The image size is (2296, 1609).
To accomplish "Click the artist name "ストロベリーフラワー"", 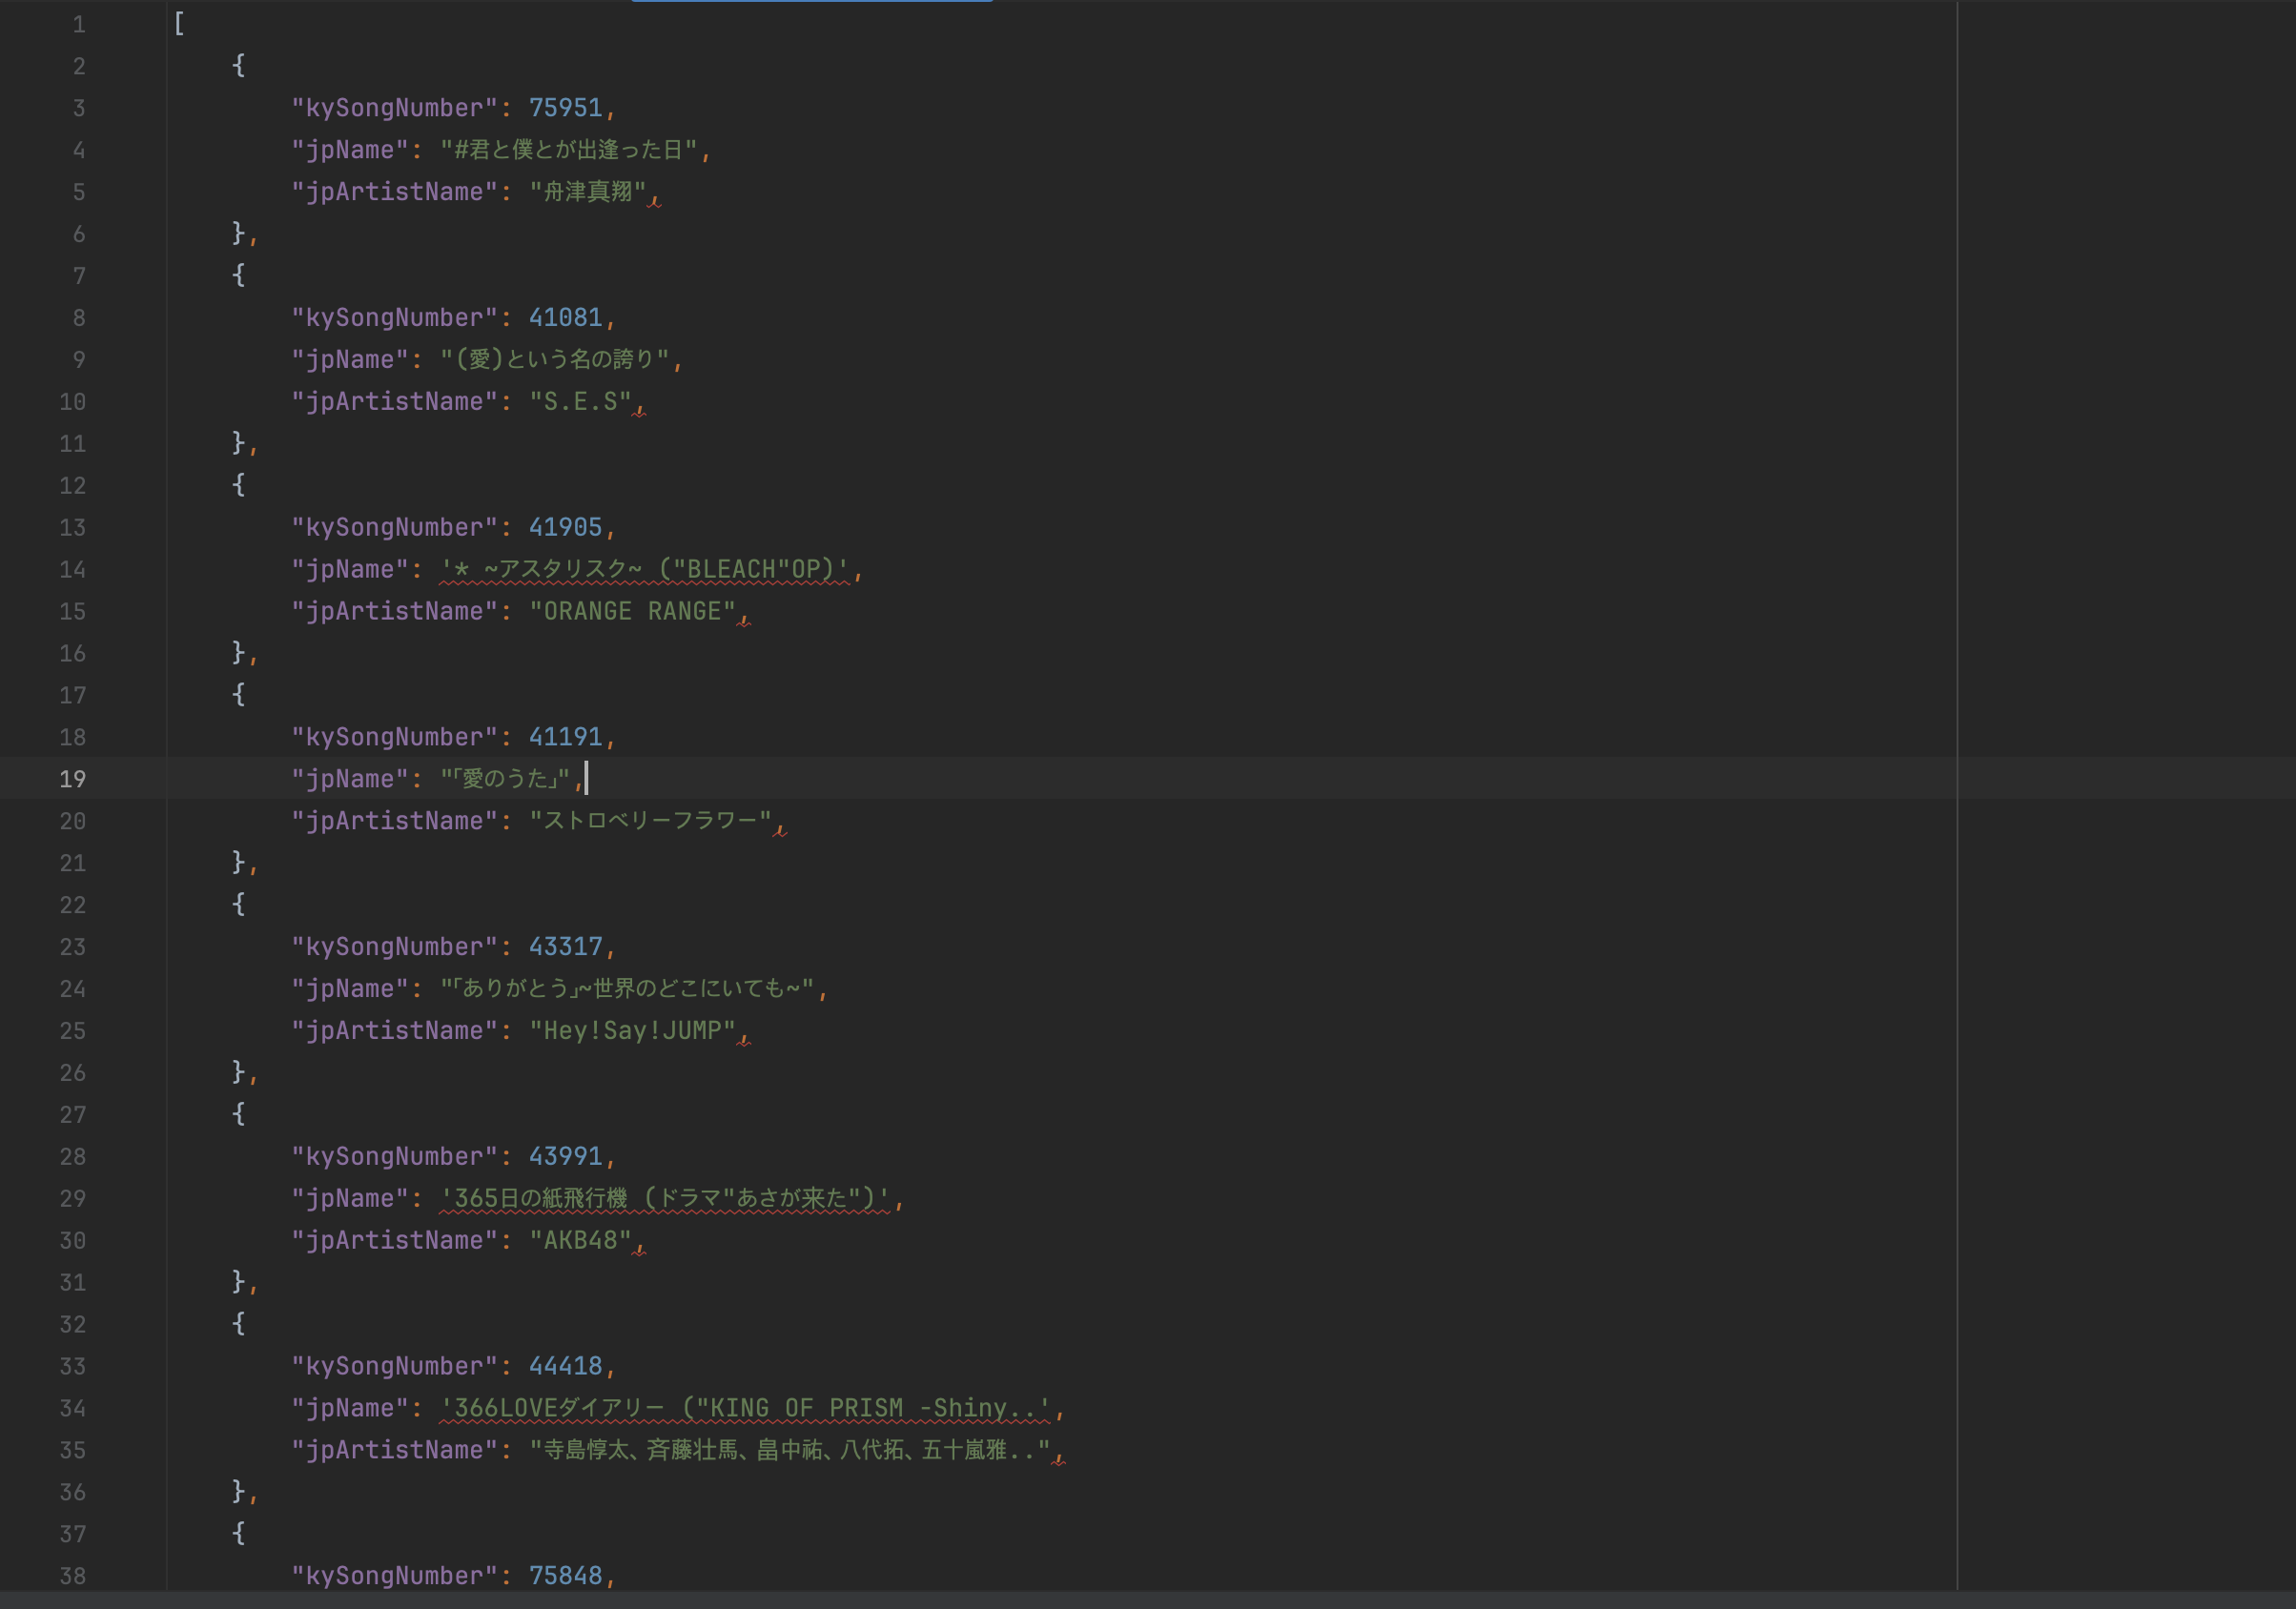I will coord(651,822).
